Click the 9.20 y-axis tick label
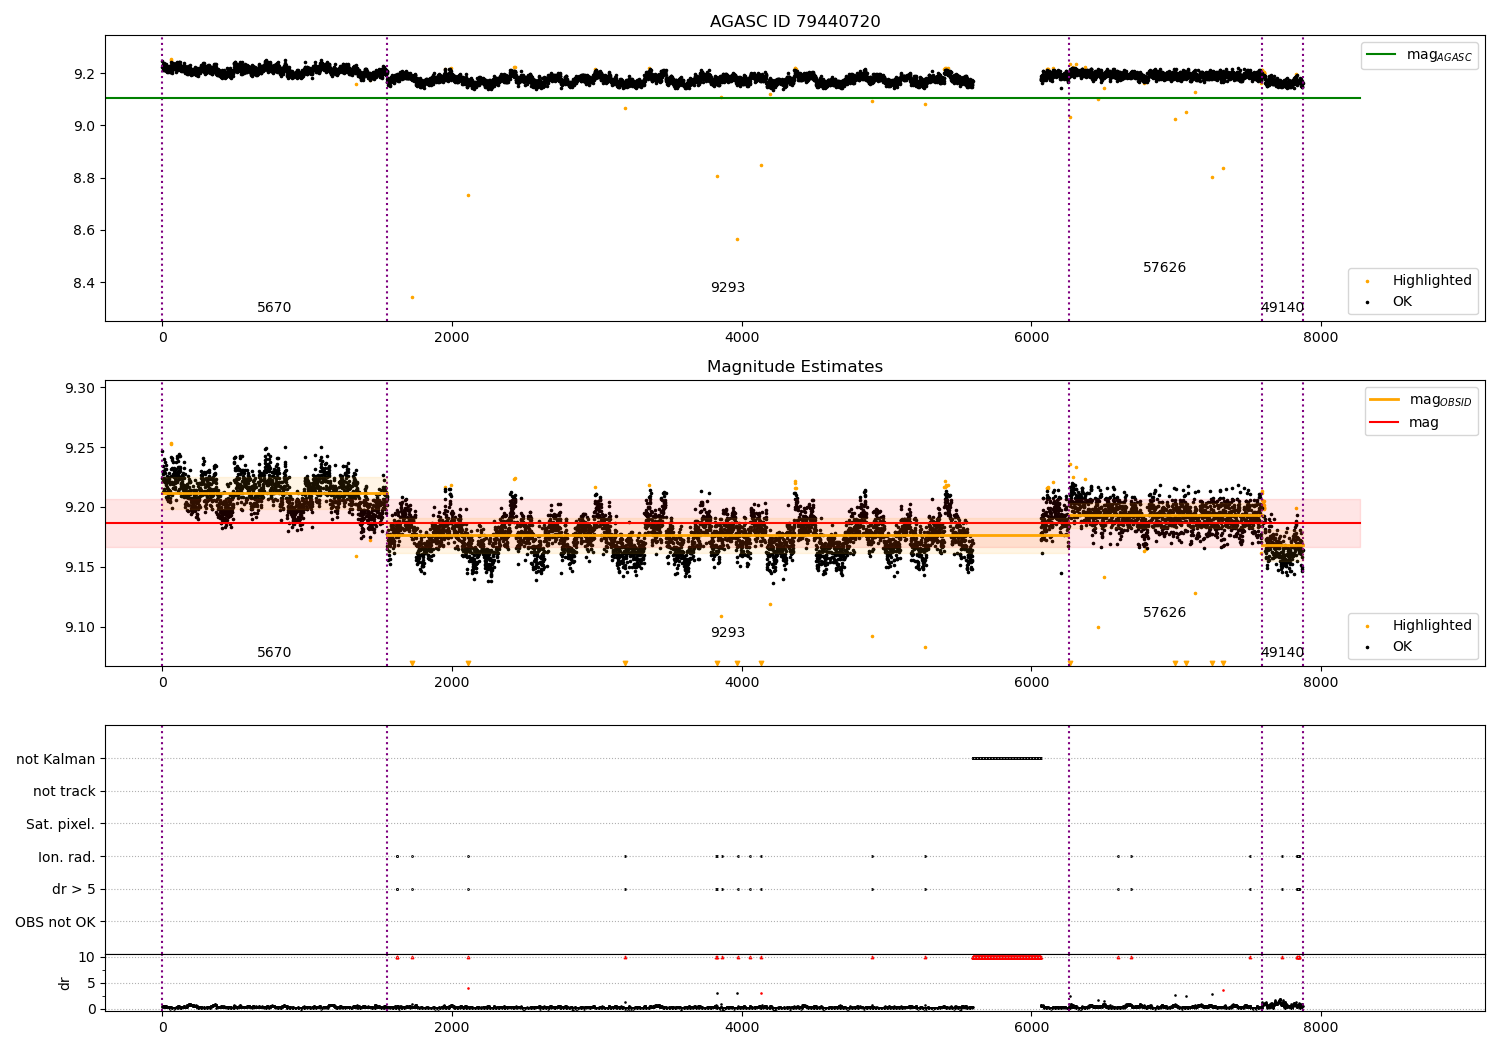The width and height of the screenshot is (1500, 1050). [80, 508]
